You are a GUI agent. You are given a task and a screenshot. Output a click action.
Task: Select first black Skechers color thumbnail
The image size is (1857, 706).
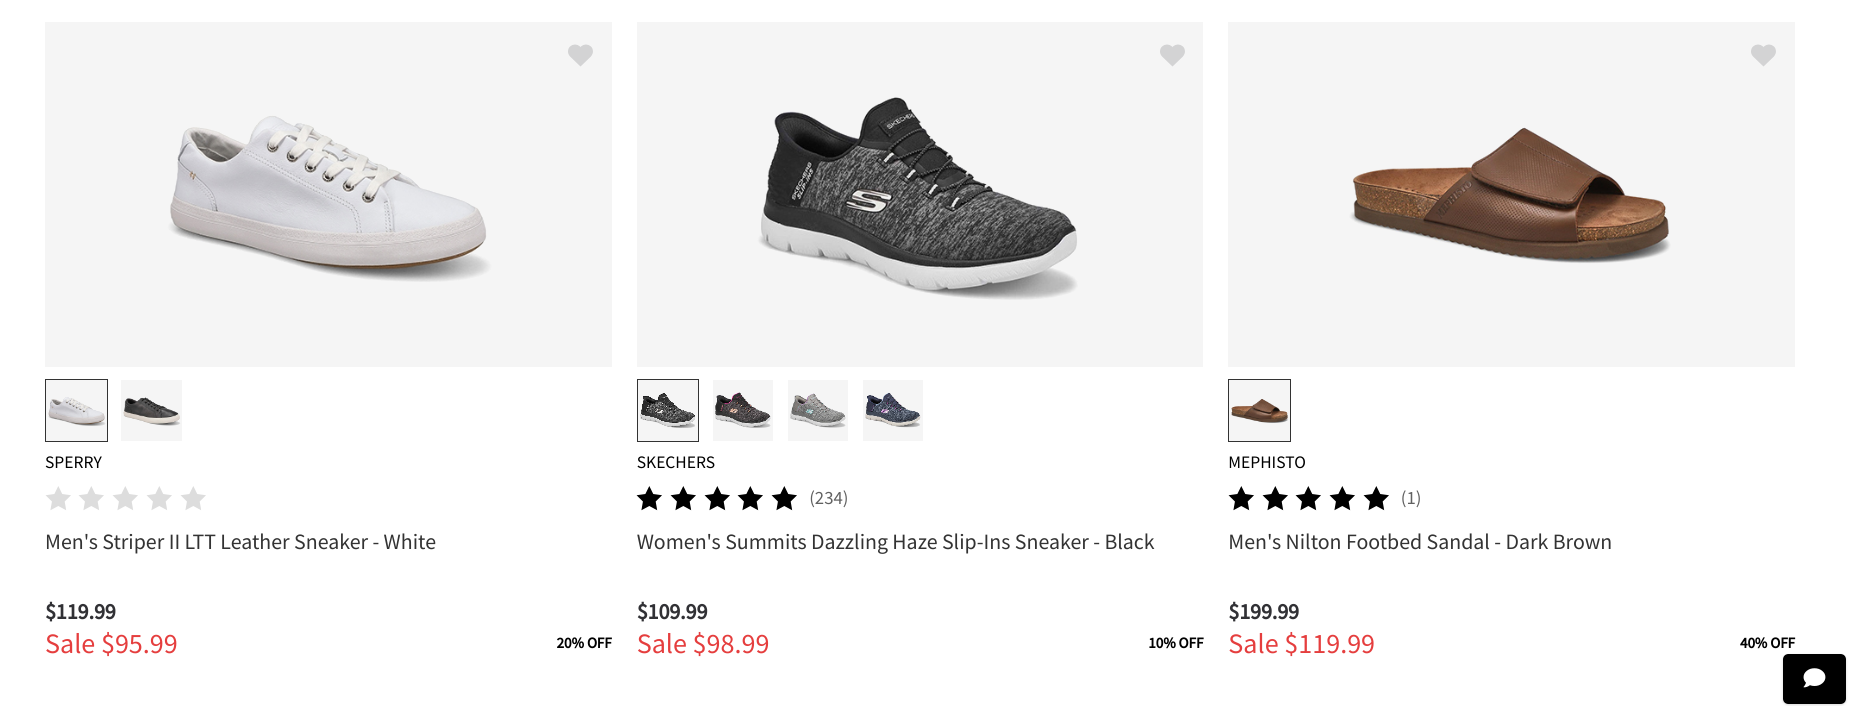click(668, 410)
